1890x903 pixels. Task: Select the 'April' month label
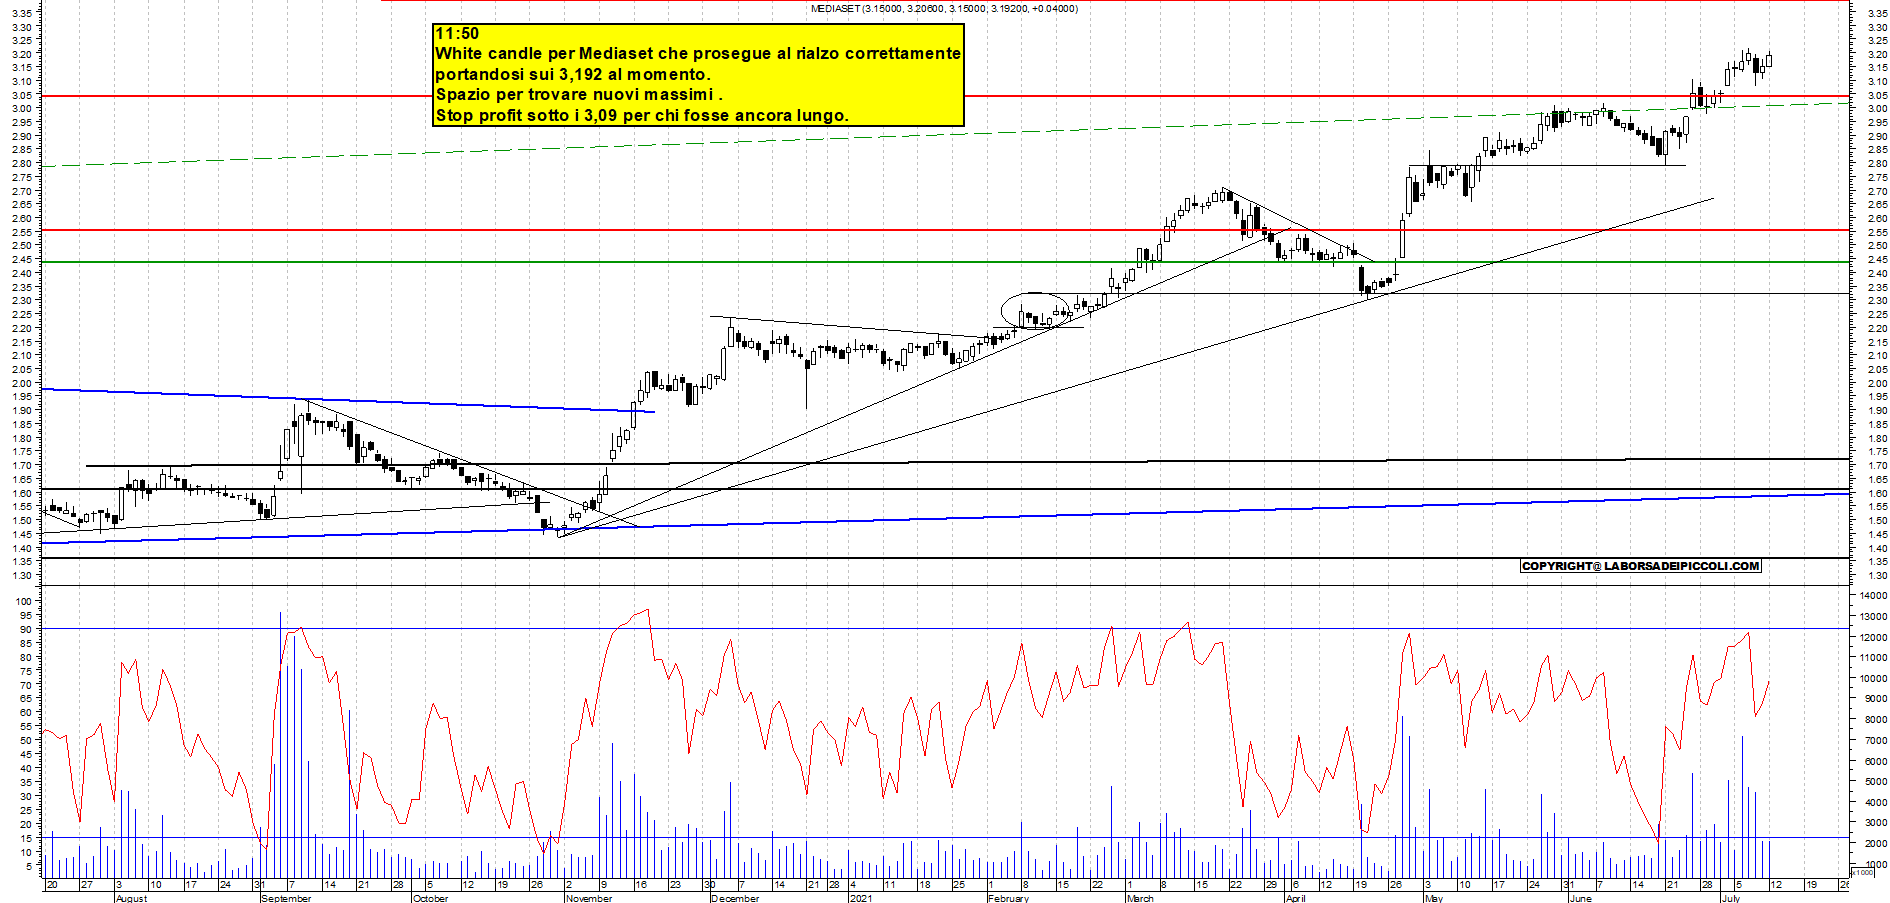tap(1295, 898)
